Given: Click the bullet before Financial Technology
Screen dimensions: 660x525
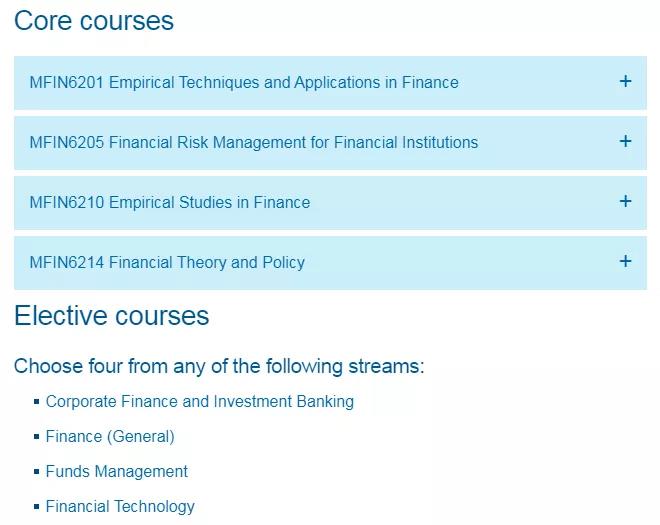Looking at the screenshot, I should 37,506.
